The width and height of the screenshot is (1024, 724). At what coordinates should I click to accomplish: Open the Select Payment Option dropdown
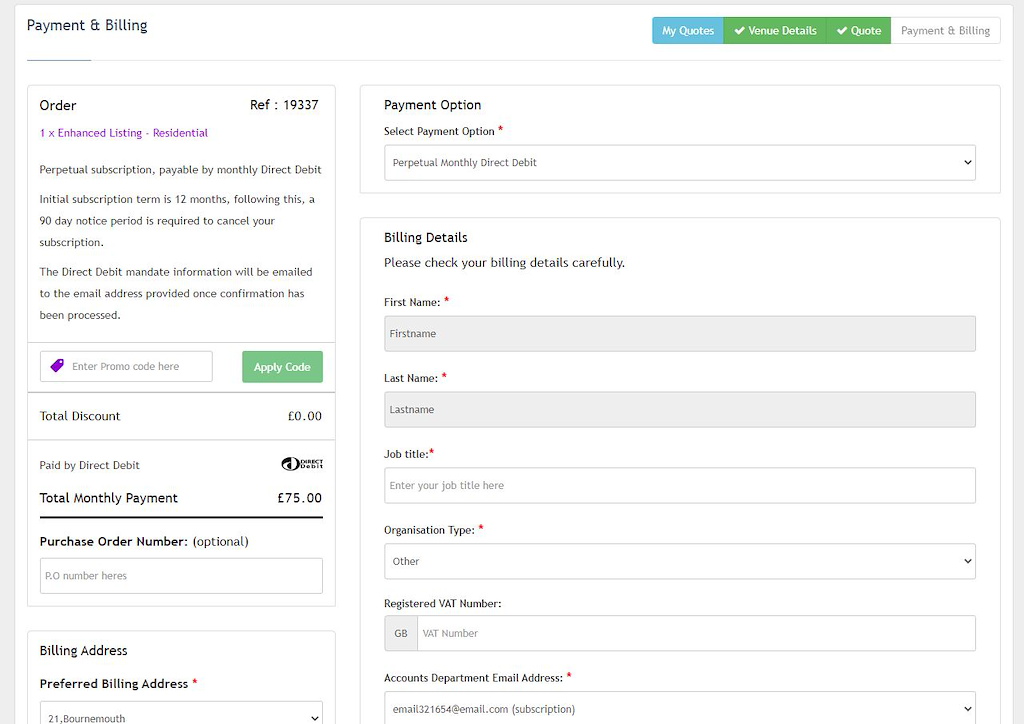point(680,163)
